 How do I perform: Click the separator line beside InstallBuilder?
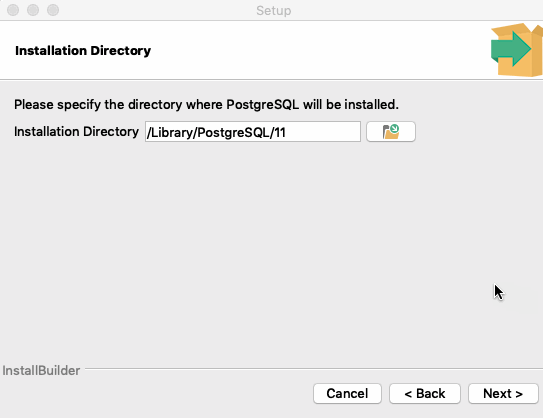click(x=314, y=369)
